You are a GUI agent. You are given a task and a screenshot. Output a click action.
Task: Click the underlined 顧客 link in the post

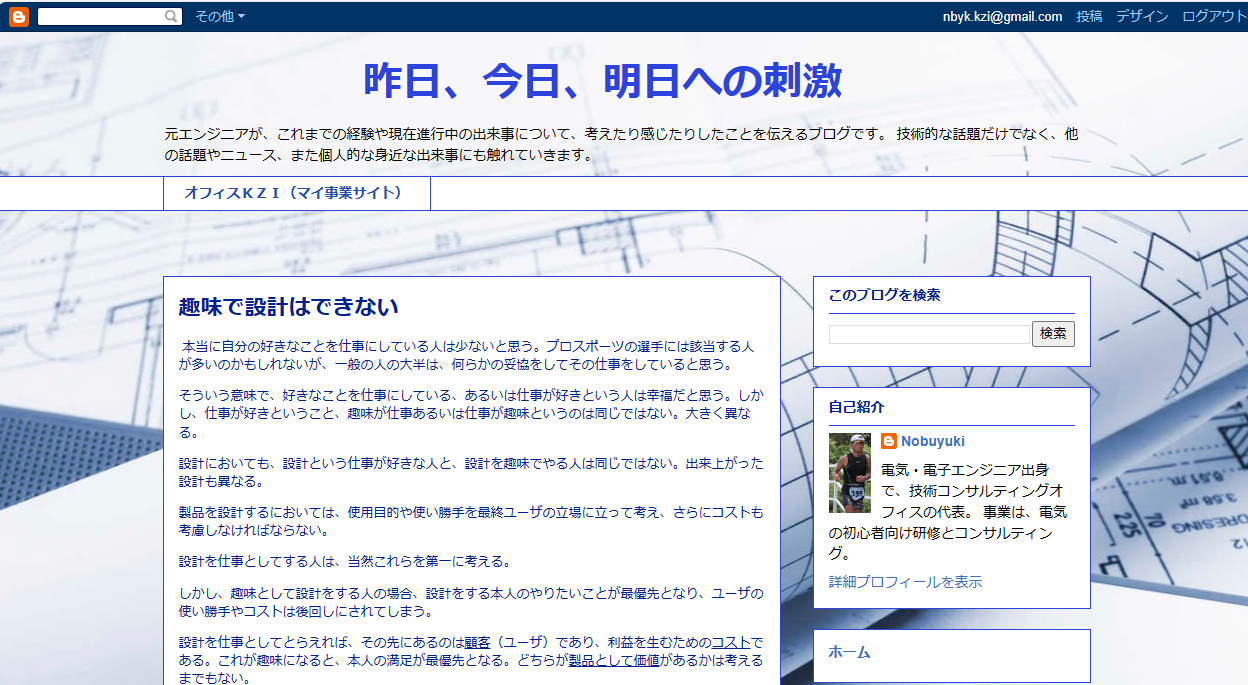click(x=477, y=642)
